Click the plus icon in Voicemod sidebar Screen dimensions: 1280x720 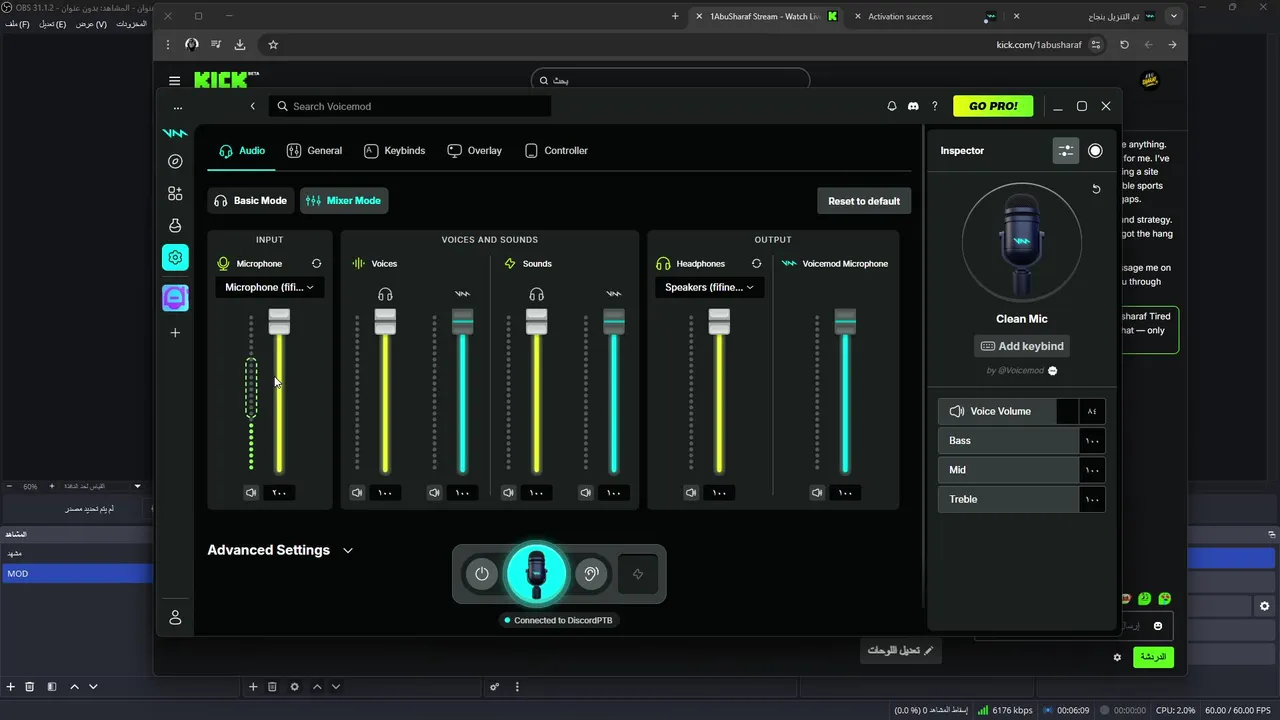pyautogui.click(x=175, y=332)
